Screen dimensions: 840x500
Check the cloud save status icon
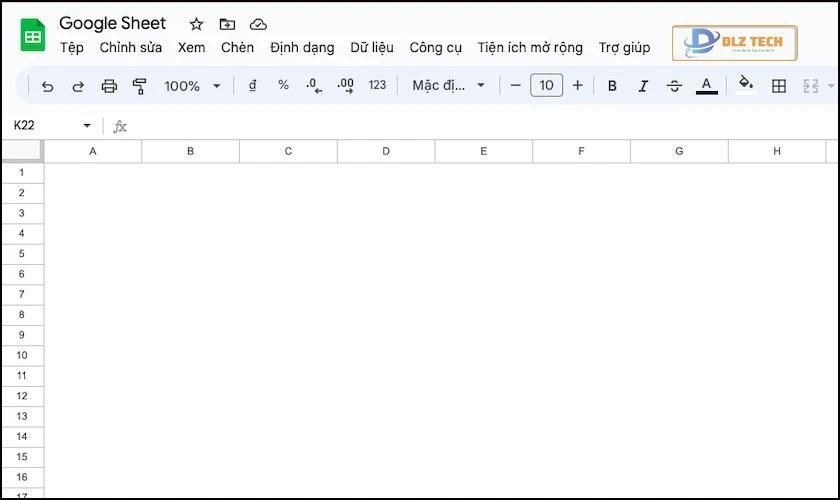click(258, 24)
